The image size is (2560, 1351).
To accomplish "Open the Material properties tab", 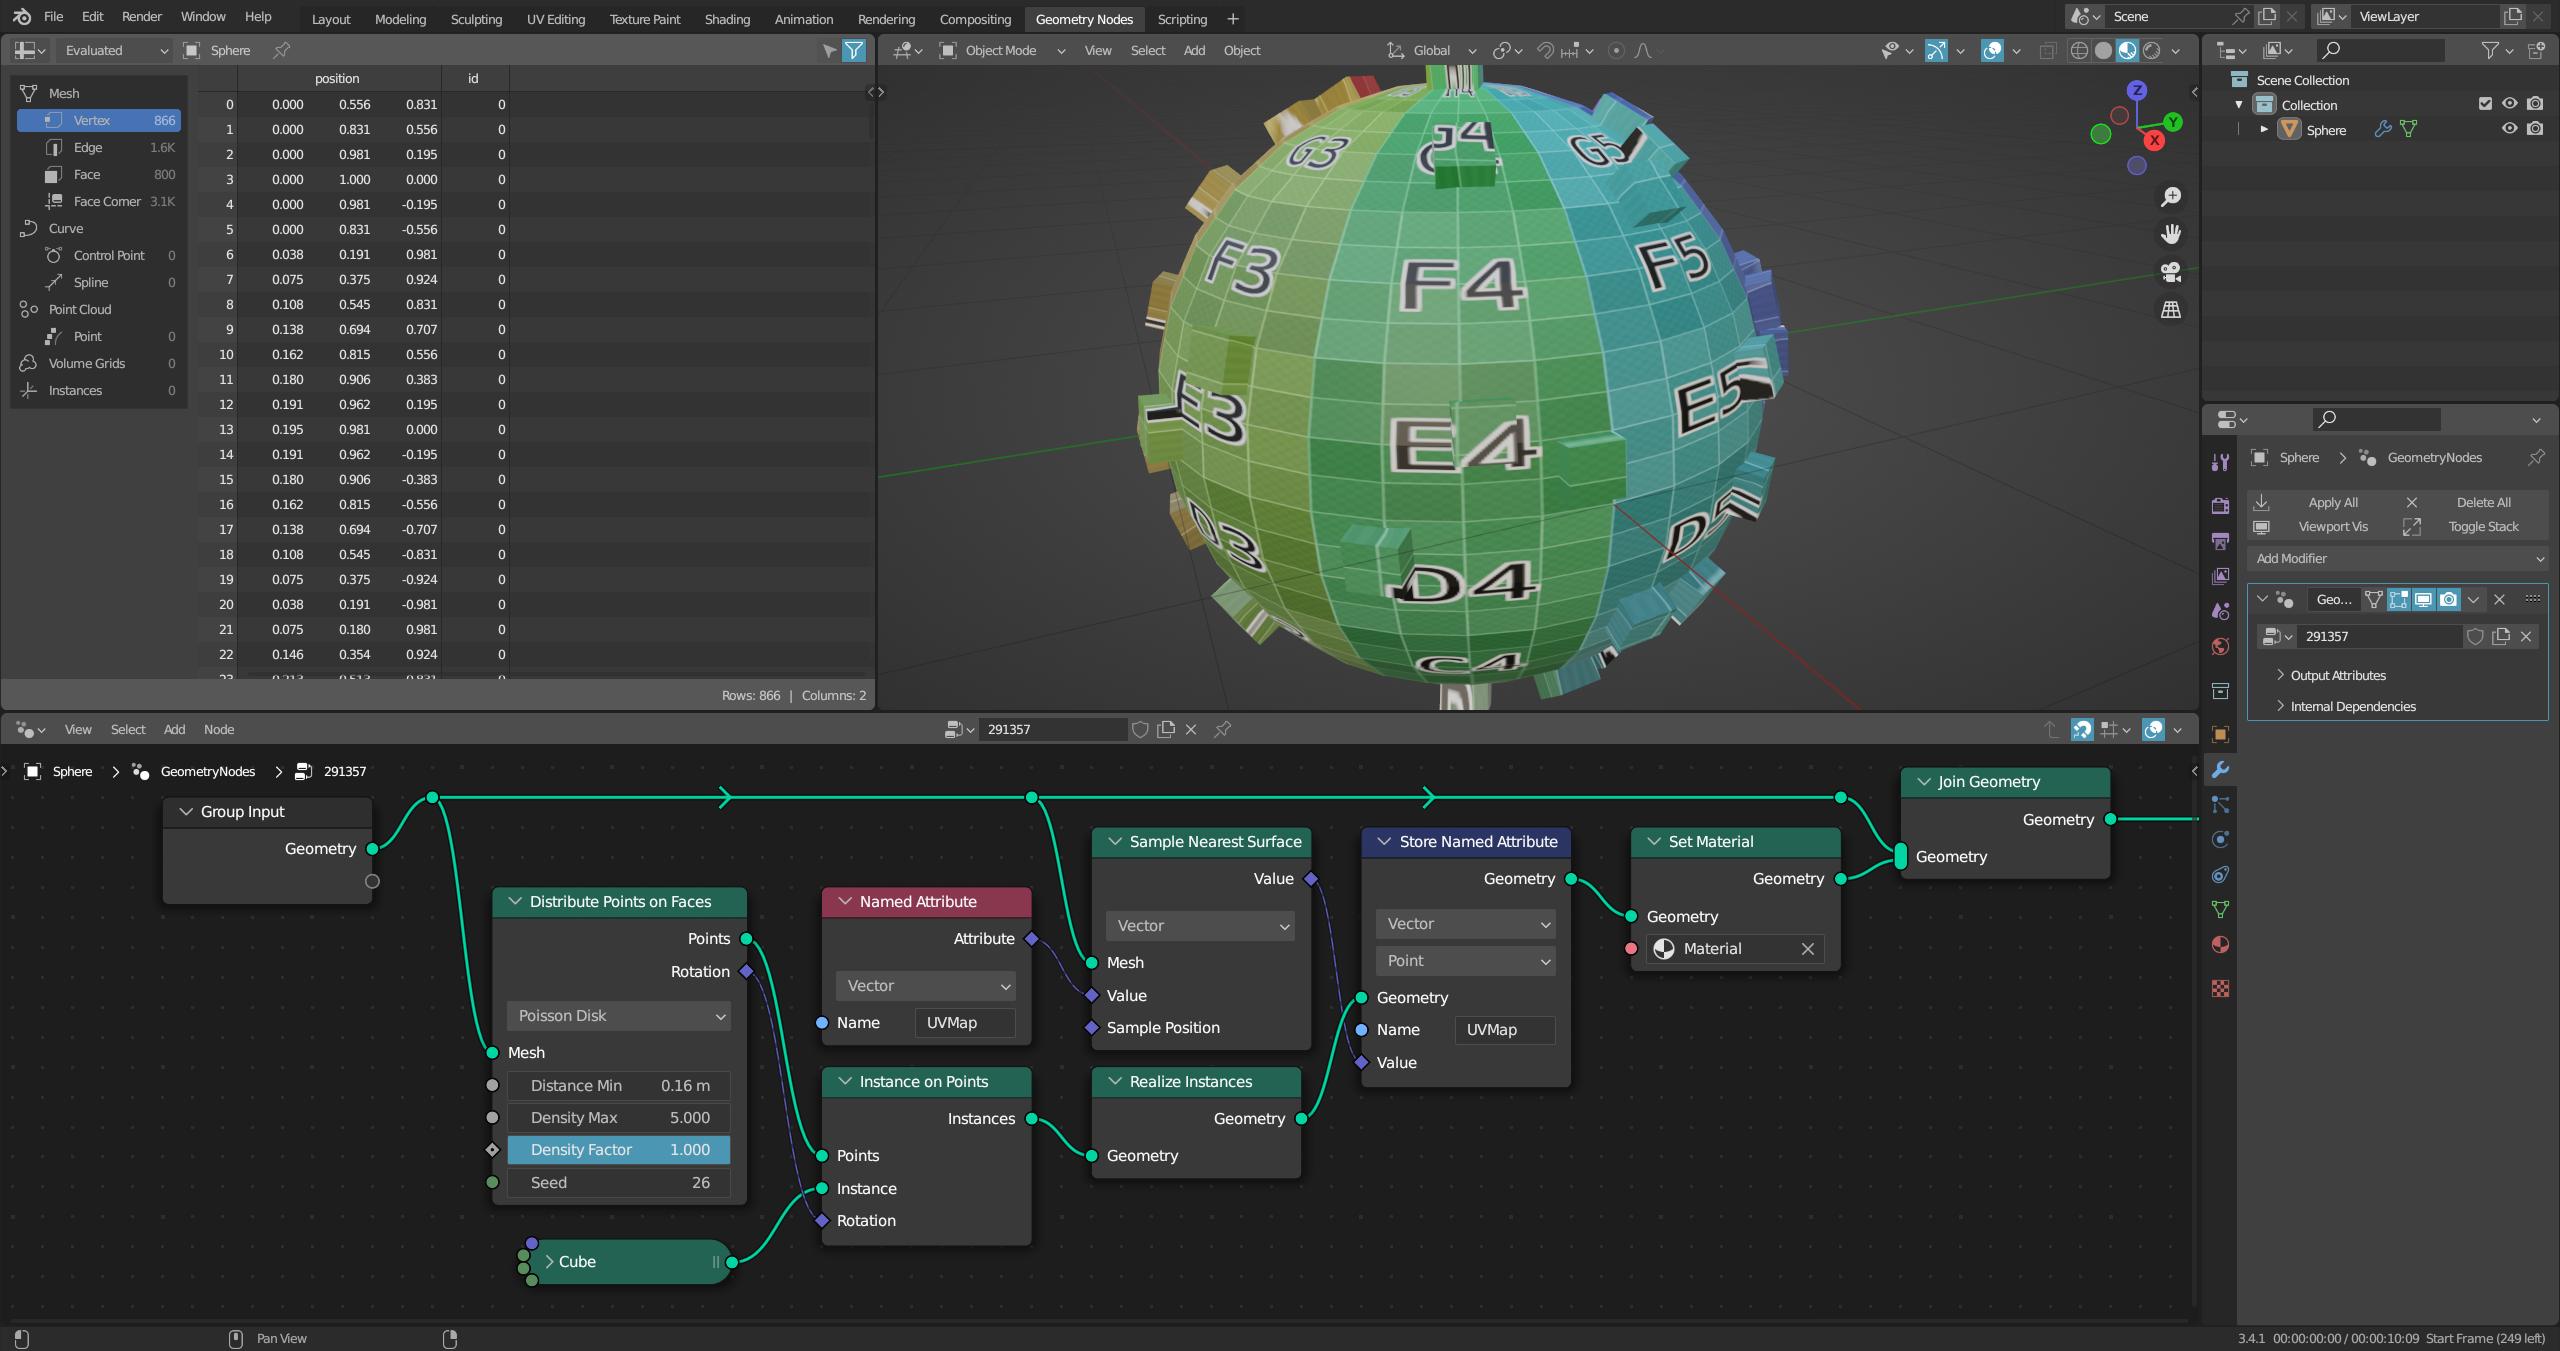I will (x=2220, y=944).
